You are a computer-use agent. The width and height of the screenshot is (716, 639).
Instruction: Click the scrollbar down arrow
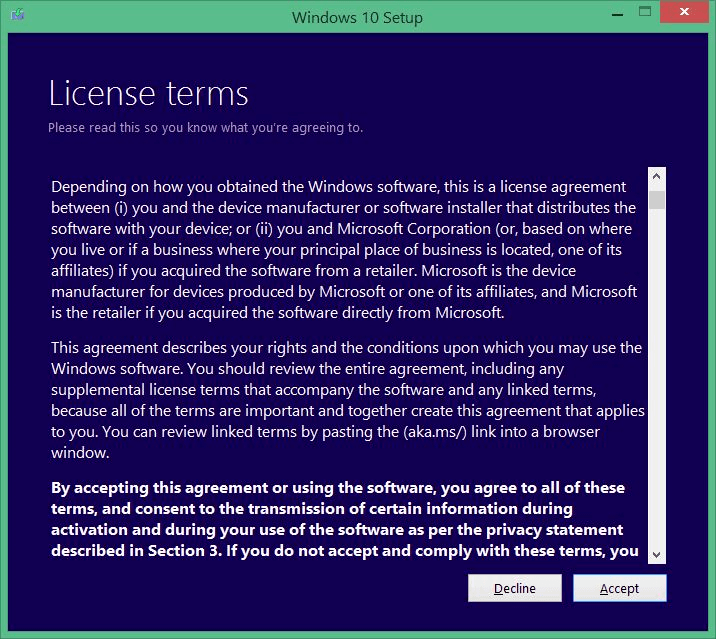[657, 555]
